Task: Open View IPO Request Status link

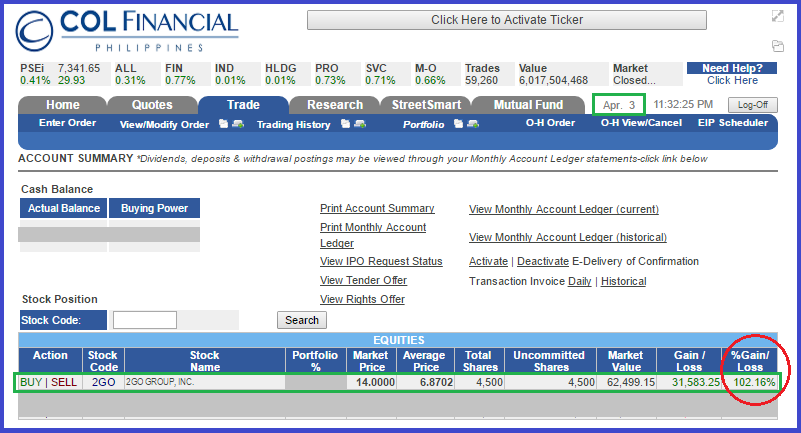Action: [381, 261]
